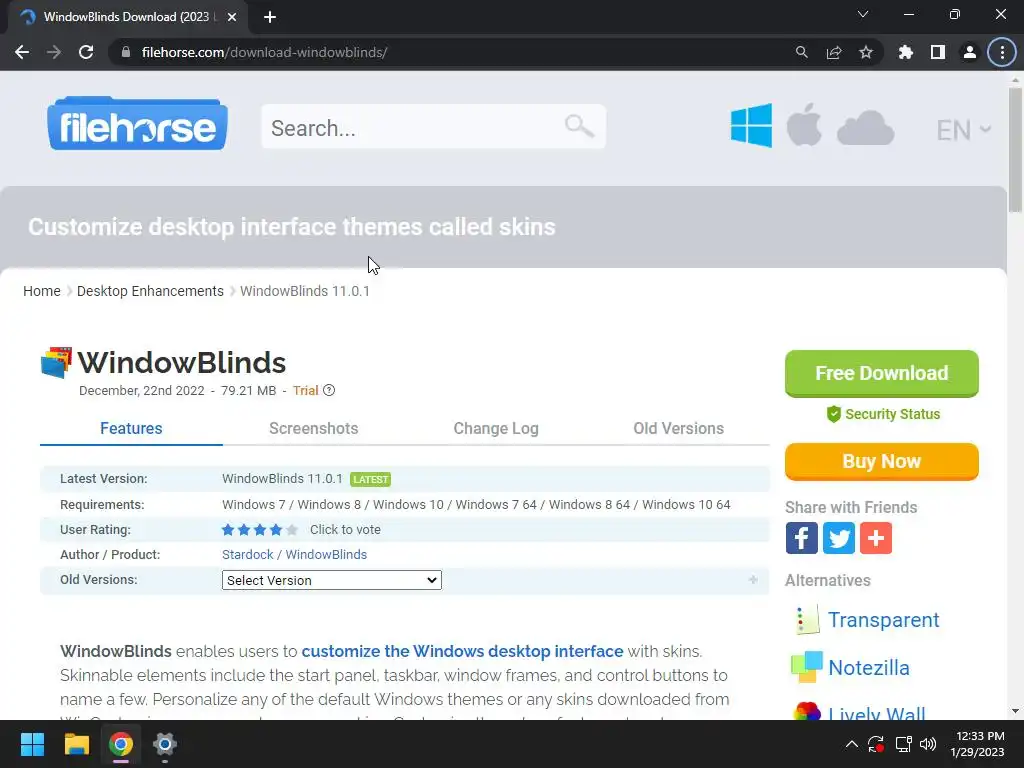
Task: Open the EN language dropdown
Action: 964,130
